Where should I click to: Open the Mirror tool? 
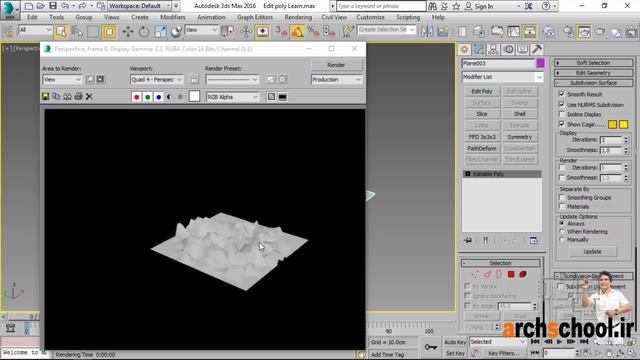click(427, 31)
